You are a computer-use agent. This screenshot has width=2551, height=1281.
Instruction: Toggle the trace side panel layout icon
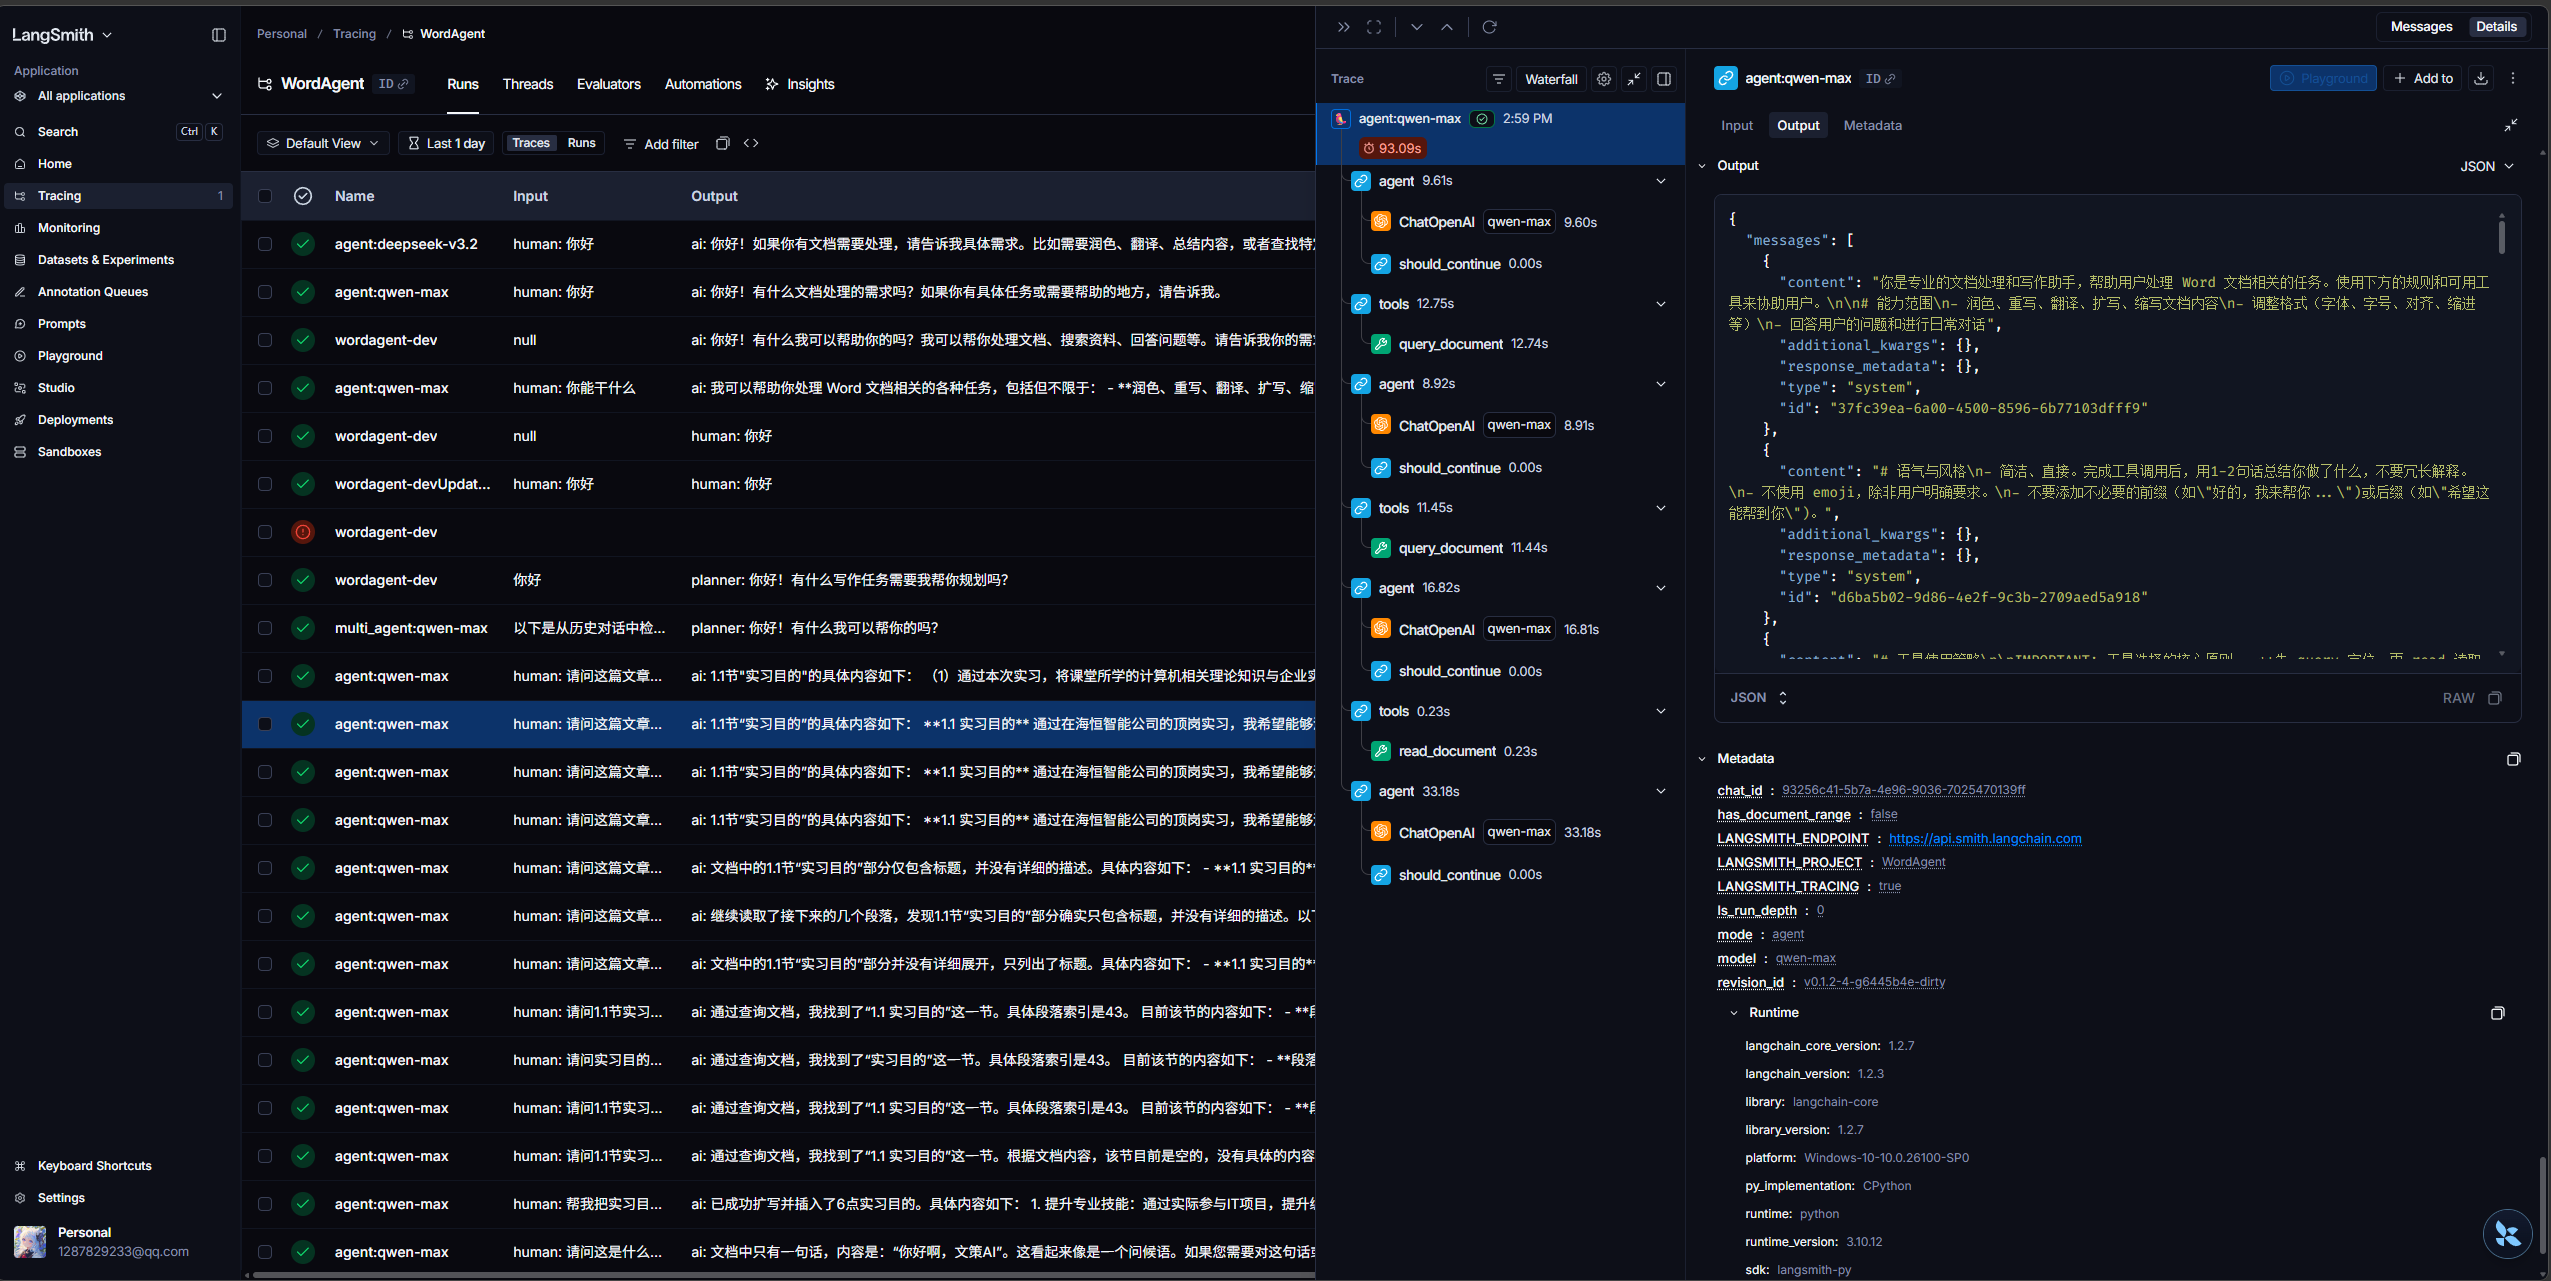pyautogui.click(x=1664, y=79)
